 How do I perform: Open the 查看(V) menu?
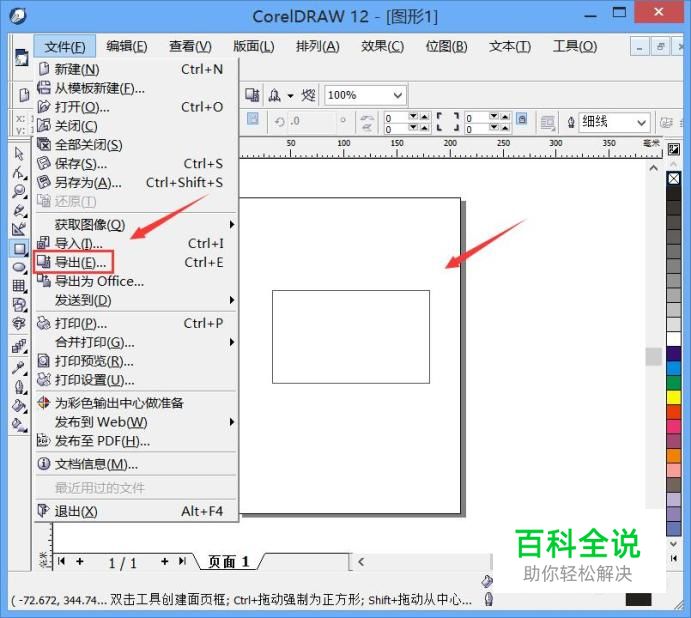tap(190, 46)
